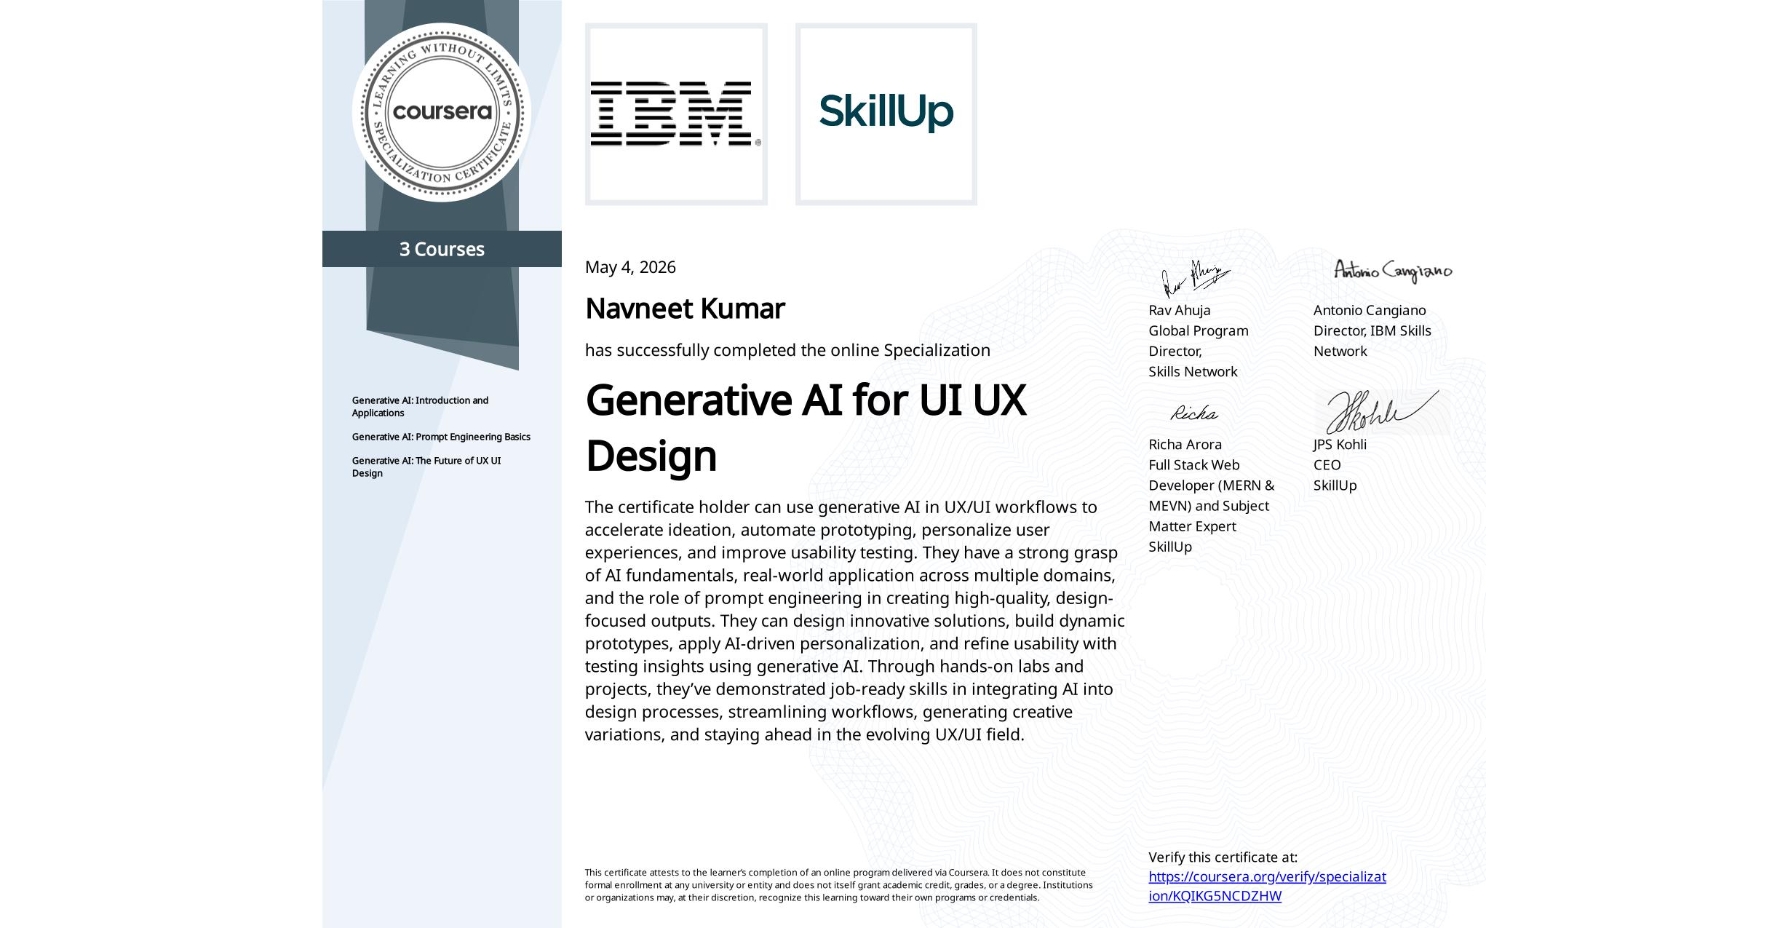Viewport: 1772px width, 928px height.
Task: Open the coursera.org certificate verification link
Action: pos(1267,886)
